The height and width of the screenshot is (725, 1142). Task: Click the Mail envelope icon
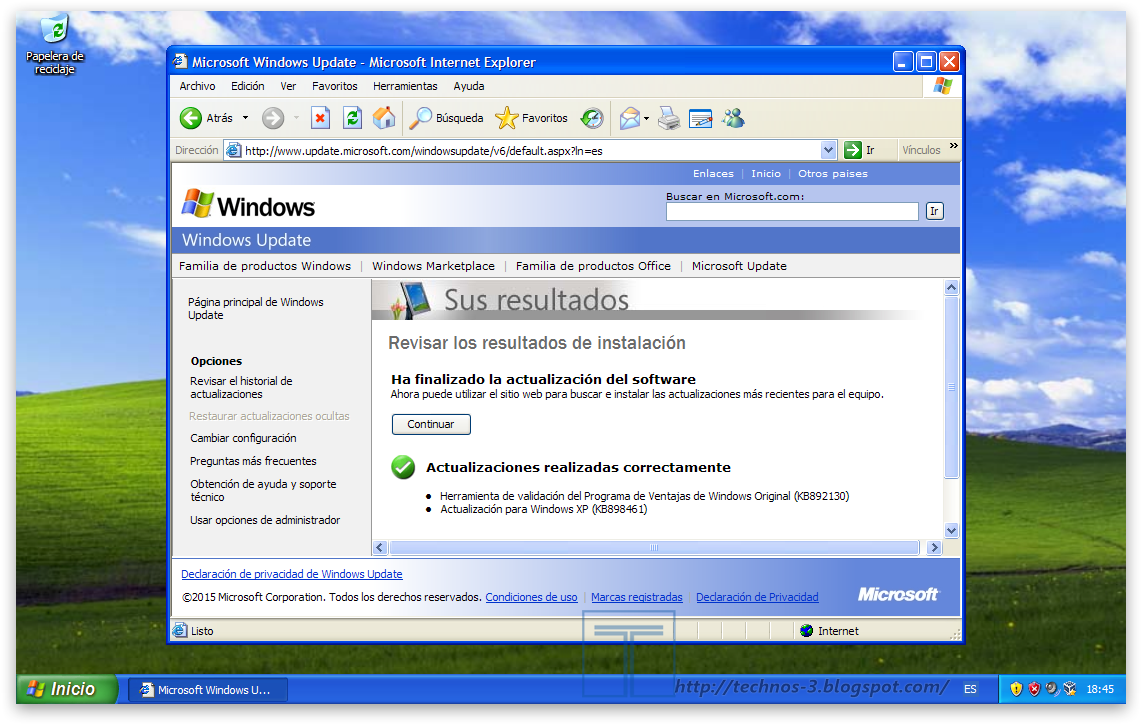click(629, 118)
